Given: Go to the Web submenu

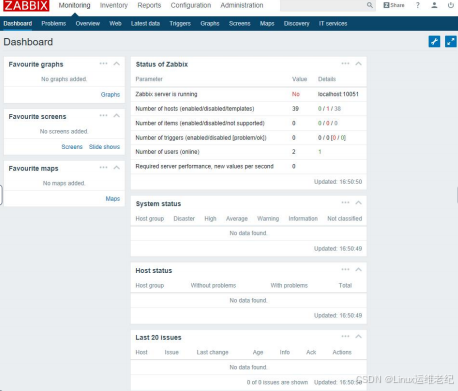Looking at the screenshot, I should 115,24.
